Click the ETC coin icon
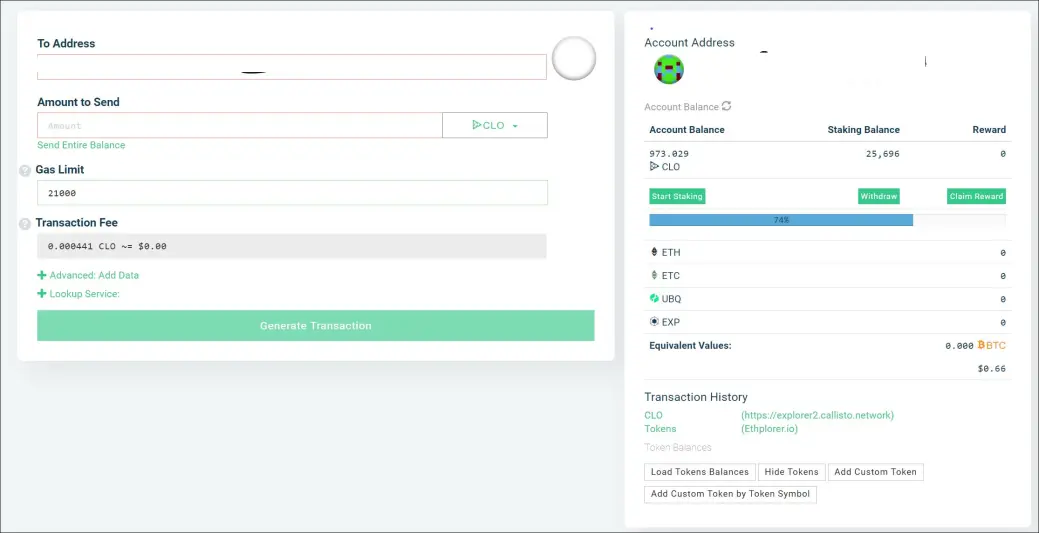This screenshot has height=533, width=1039. (655, 276)
